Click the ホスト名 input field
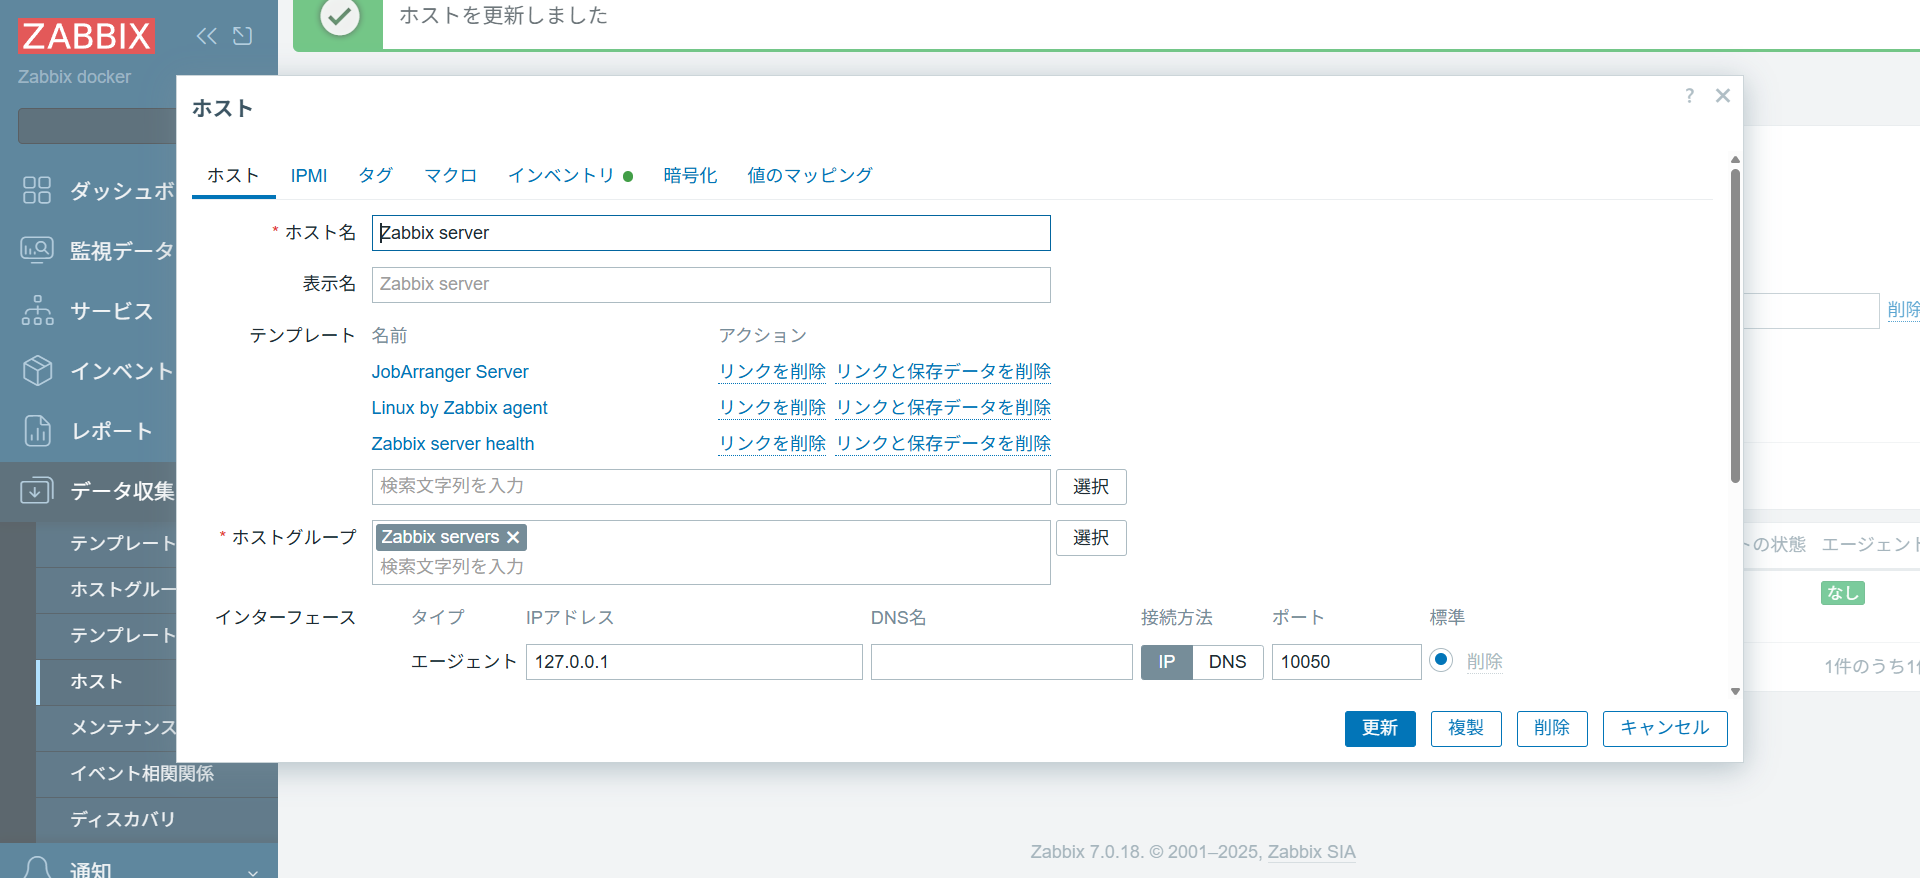This screenshot has height=878, width=1920. pyautogui.click(x=711, y=233)
